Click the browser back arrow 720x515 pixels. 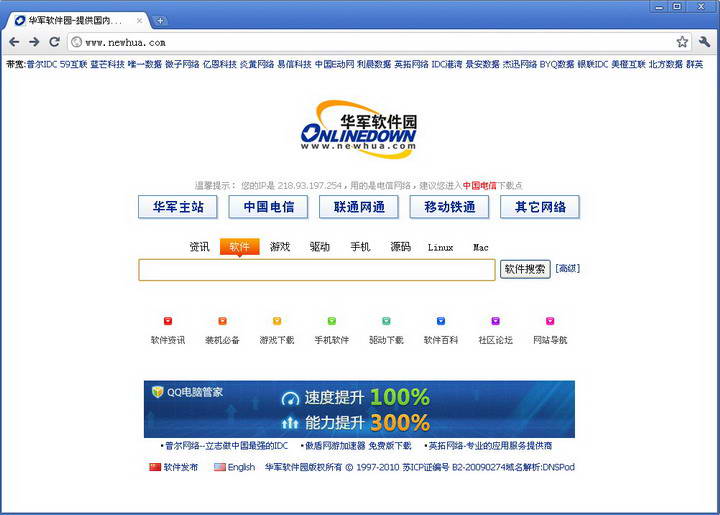(14, 42)
